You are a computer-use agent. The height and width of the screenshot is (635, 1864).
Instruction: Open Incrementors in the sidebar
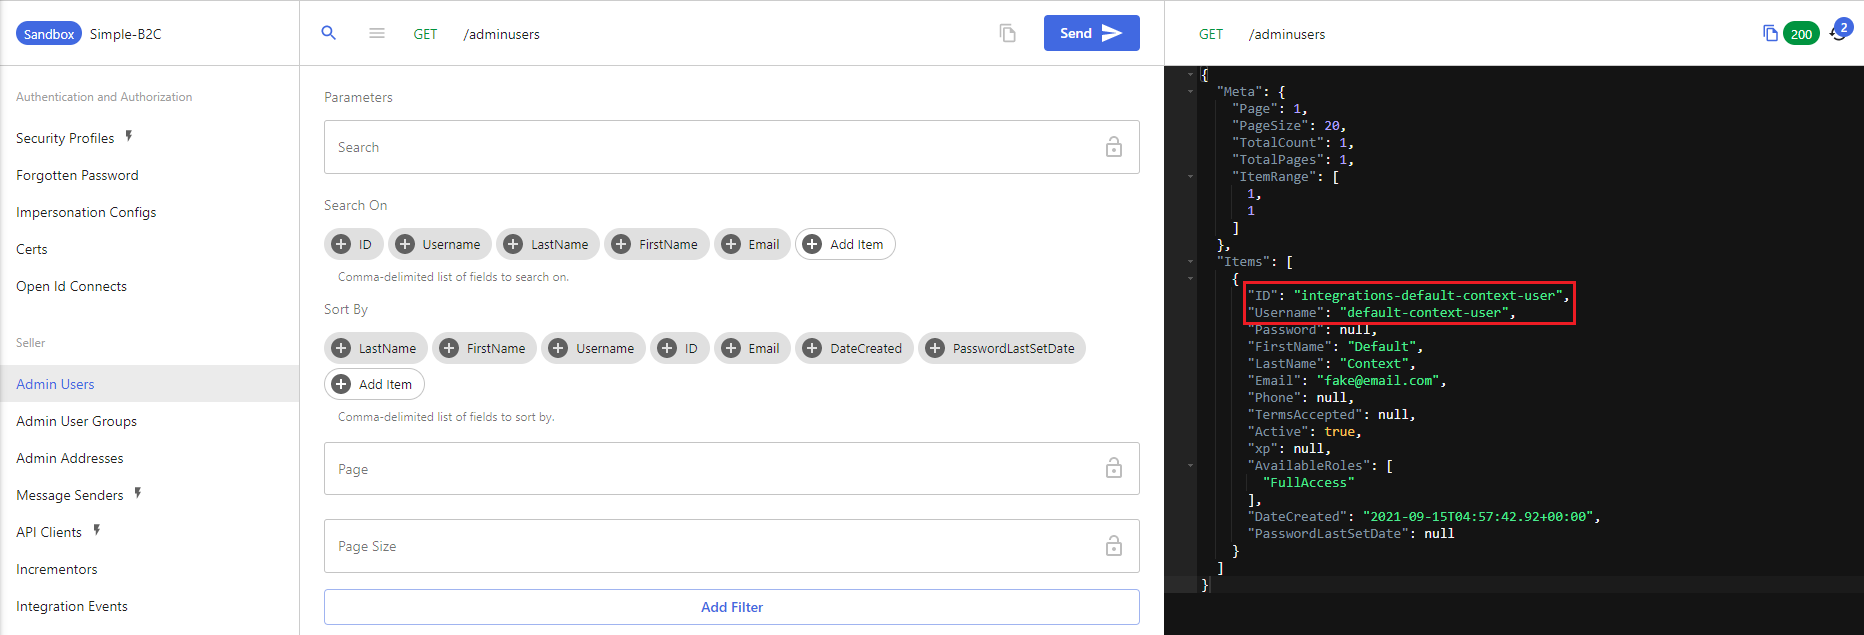[57, 569]
